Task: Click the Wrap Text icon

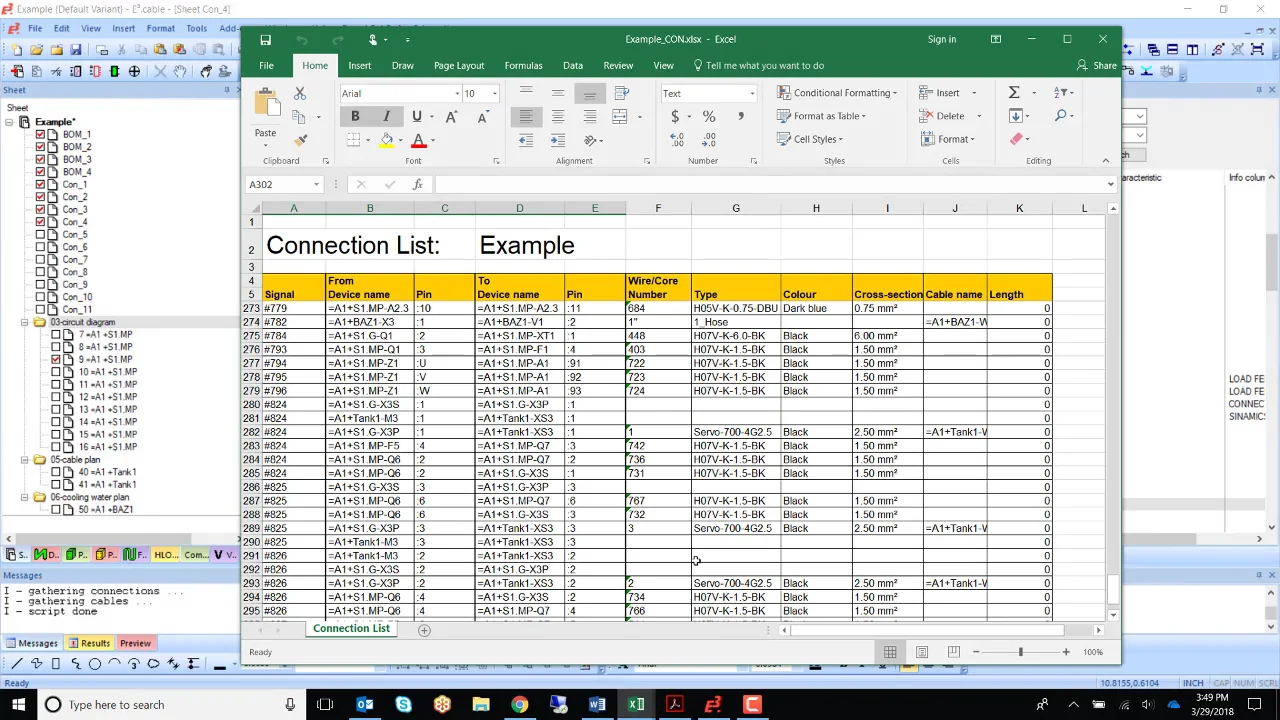Action: [621, 93]
